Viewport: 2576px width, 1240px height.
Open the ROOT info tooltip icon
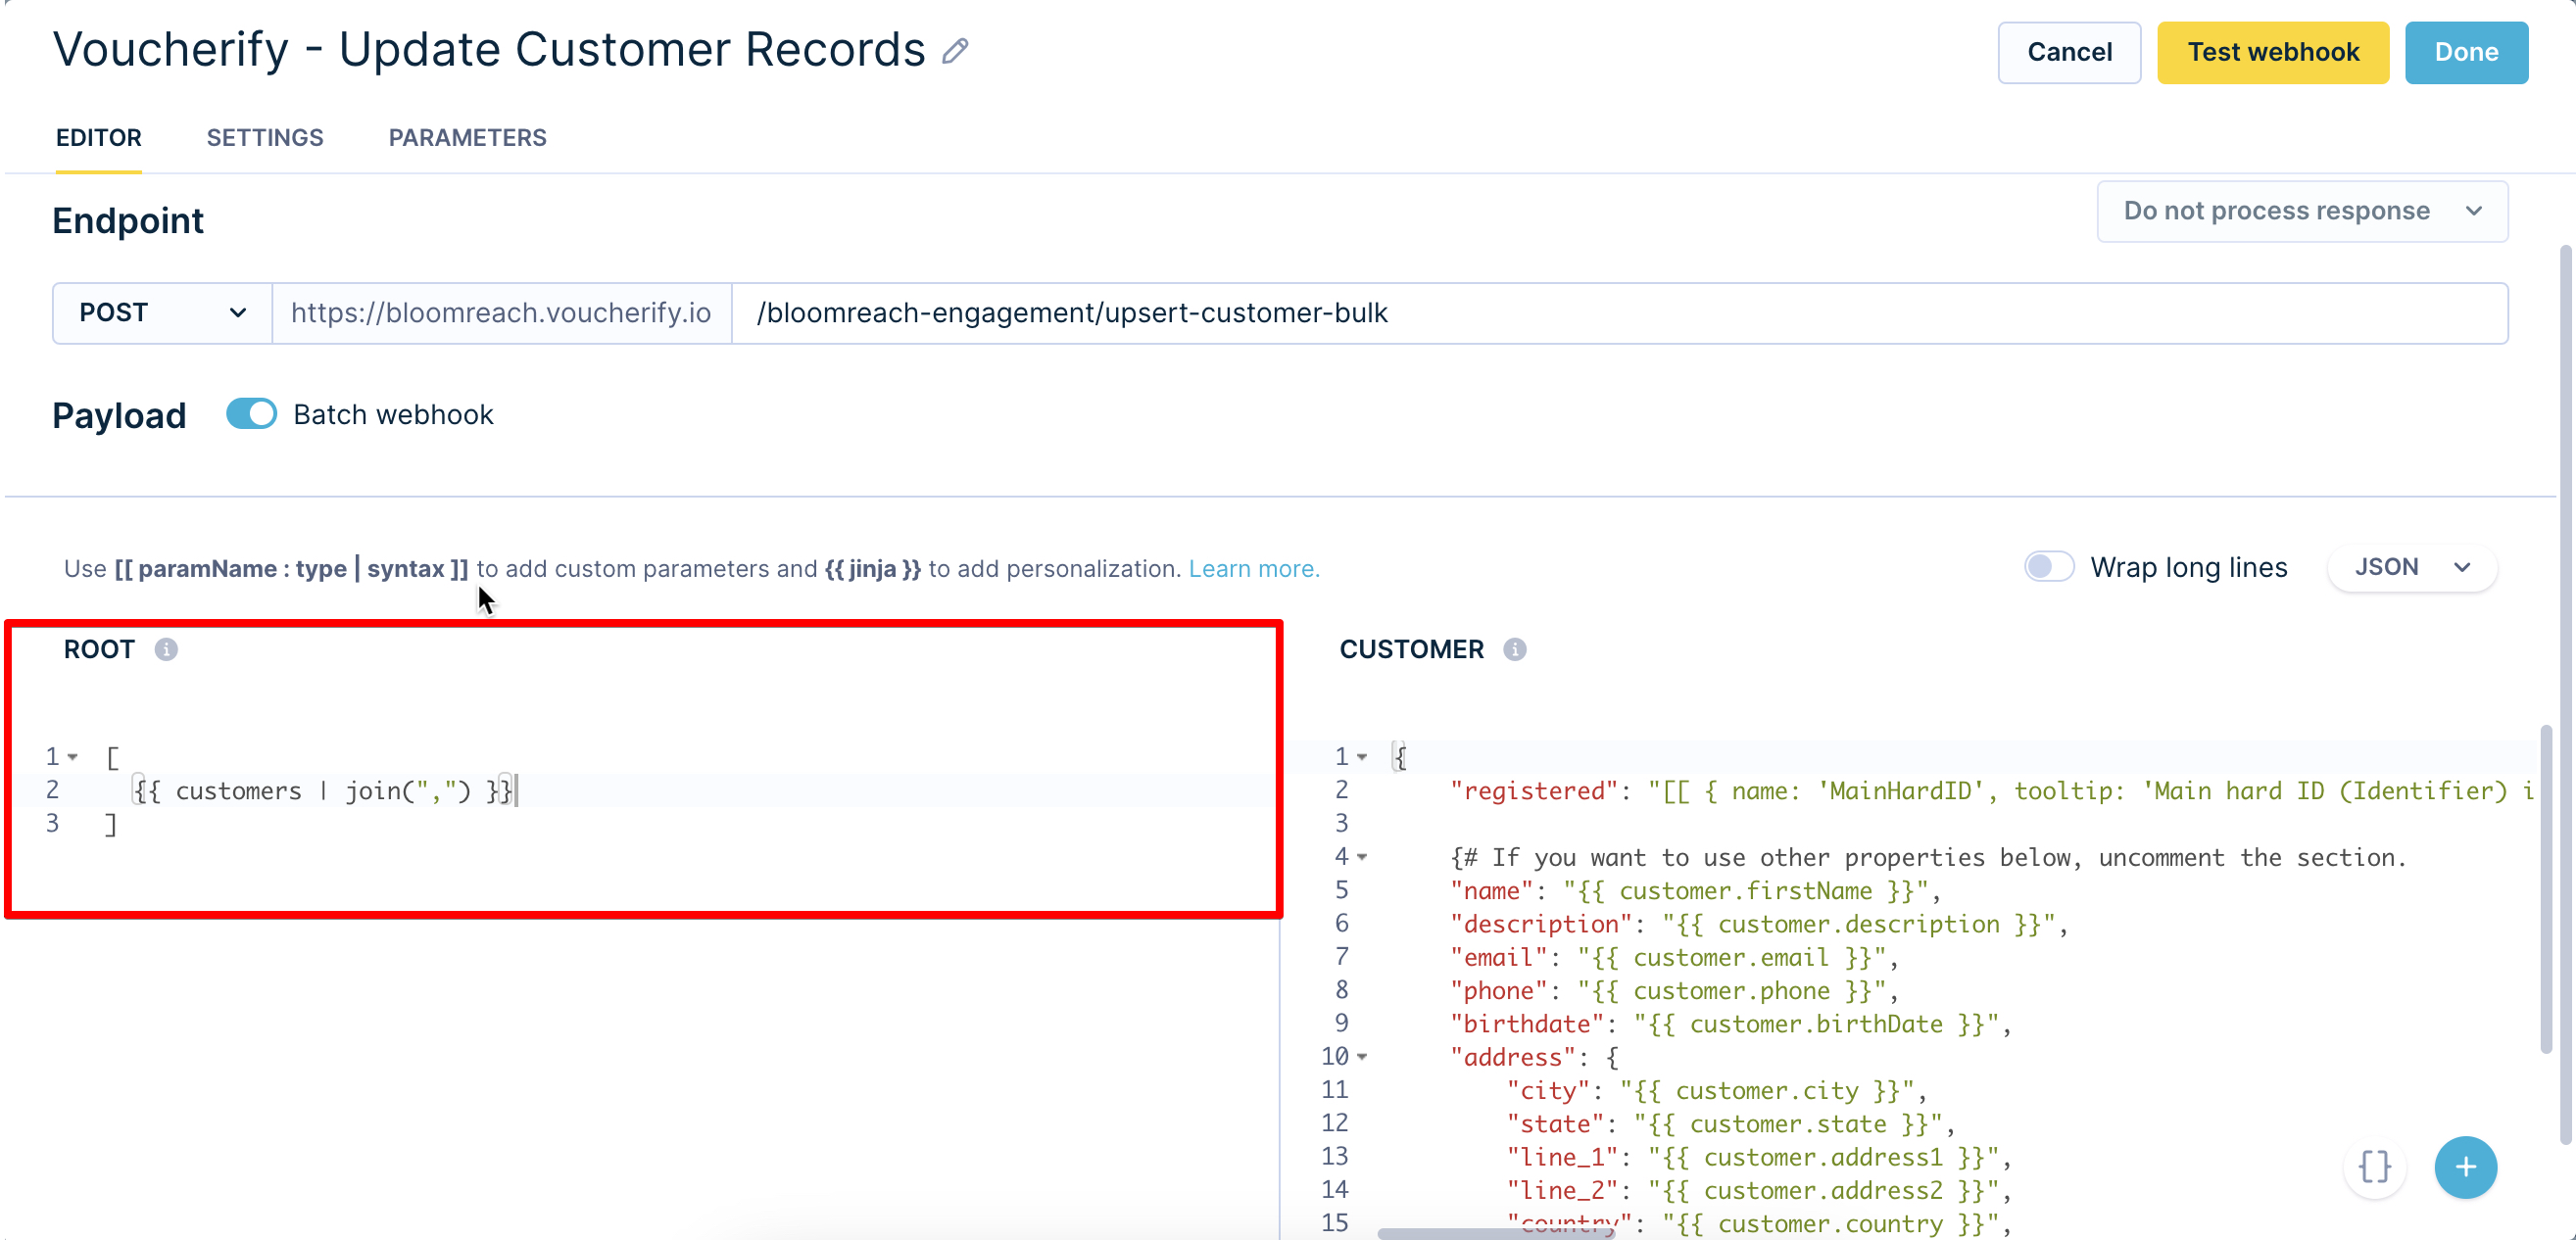(x=166, y=649)
